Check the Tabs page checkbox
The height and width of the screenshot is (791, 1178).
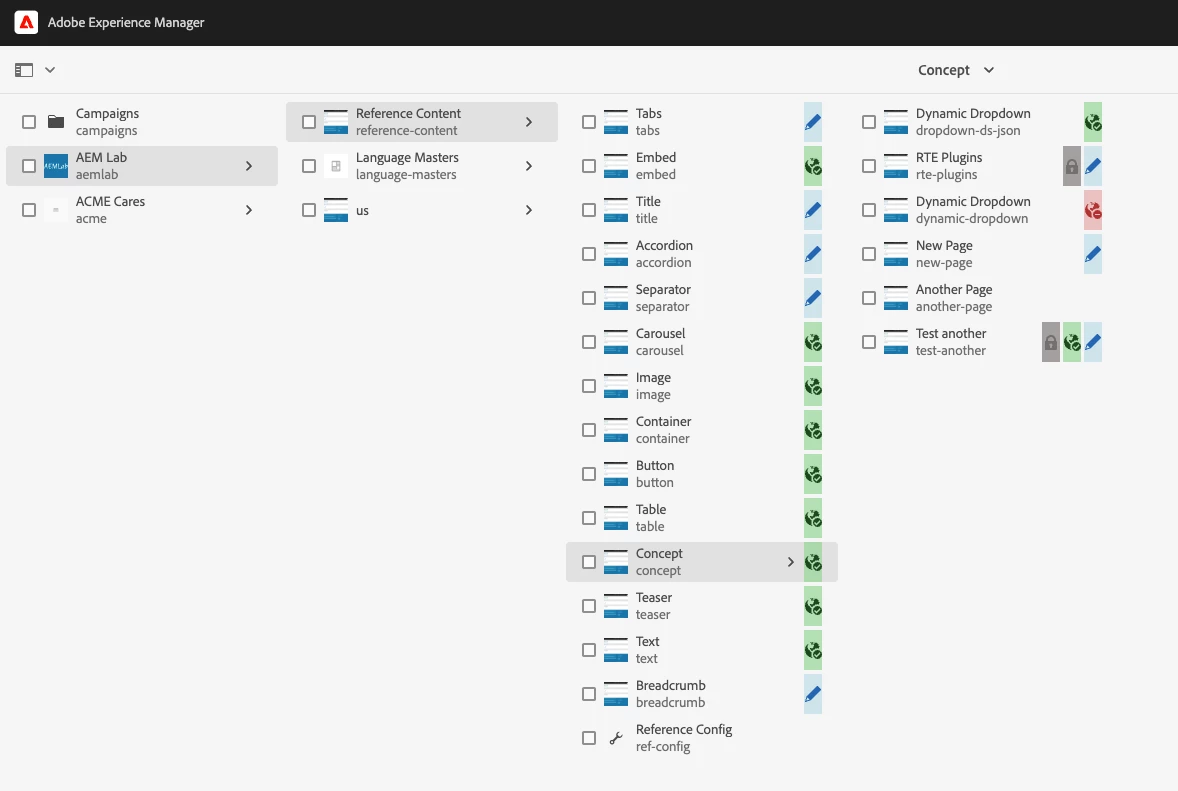coord(589,122)
